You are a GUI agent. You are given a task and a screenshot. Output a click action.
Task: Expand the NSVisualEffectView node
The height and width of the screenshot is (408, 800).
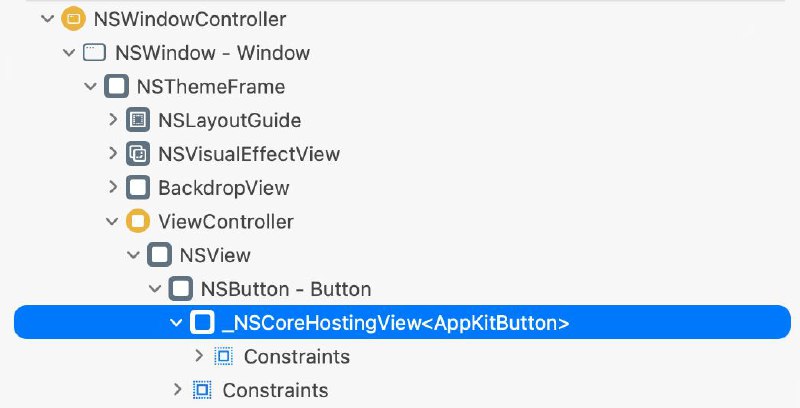[x=113, y=154]
